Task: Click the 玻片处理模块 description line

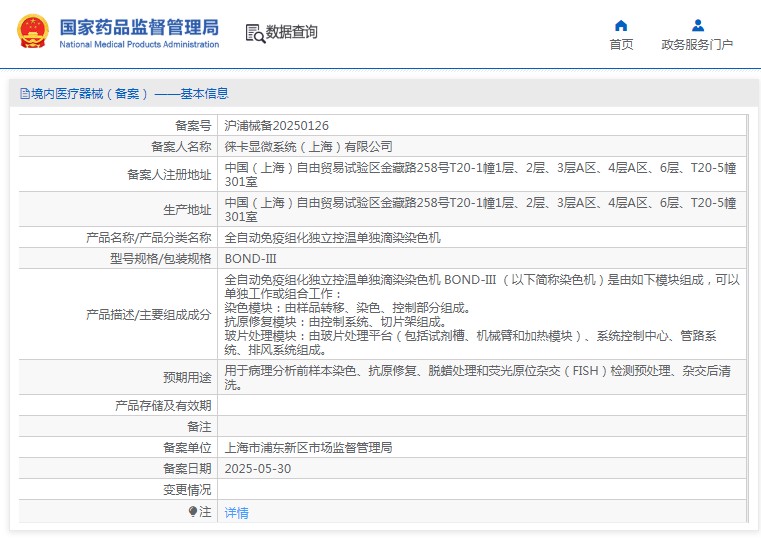Action: (x=470, y=343)
